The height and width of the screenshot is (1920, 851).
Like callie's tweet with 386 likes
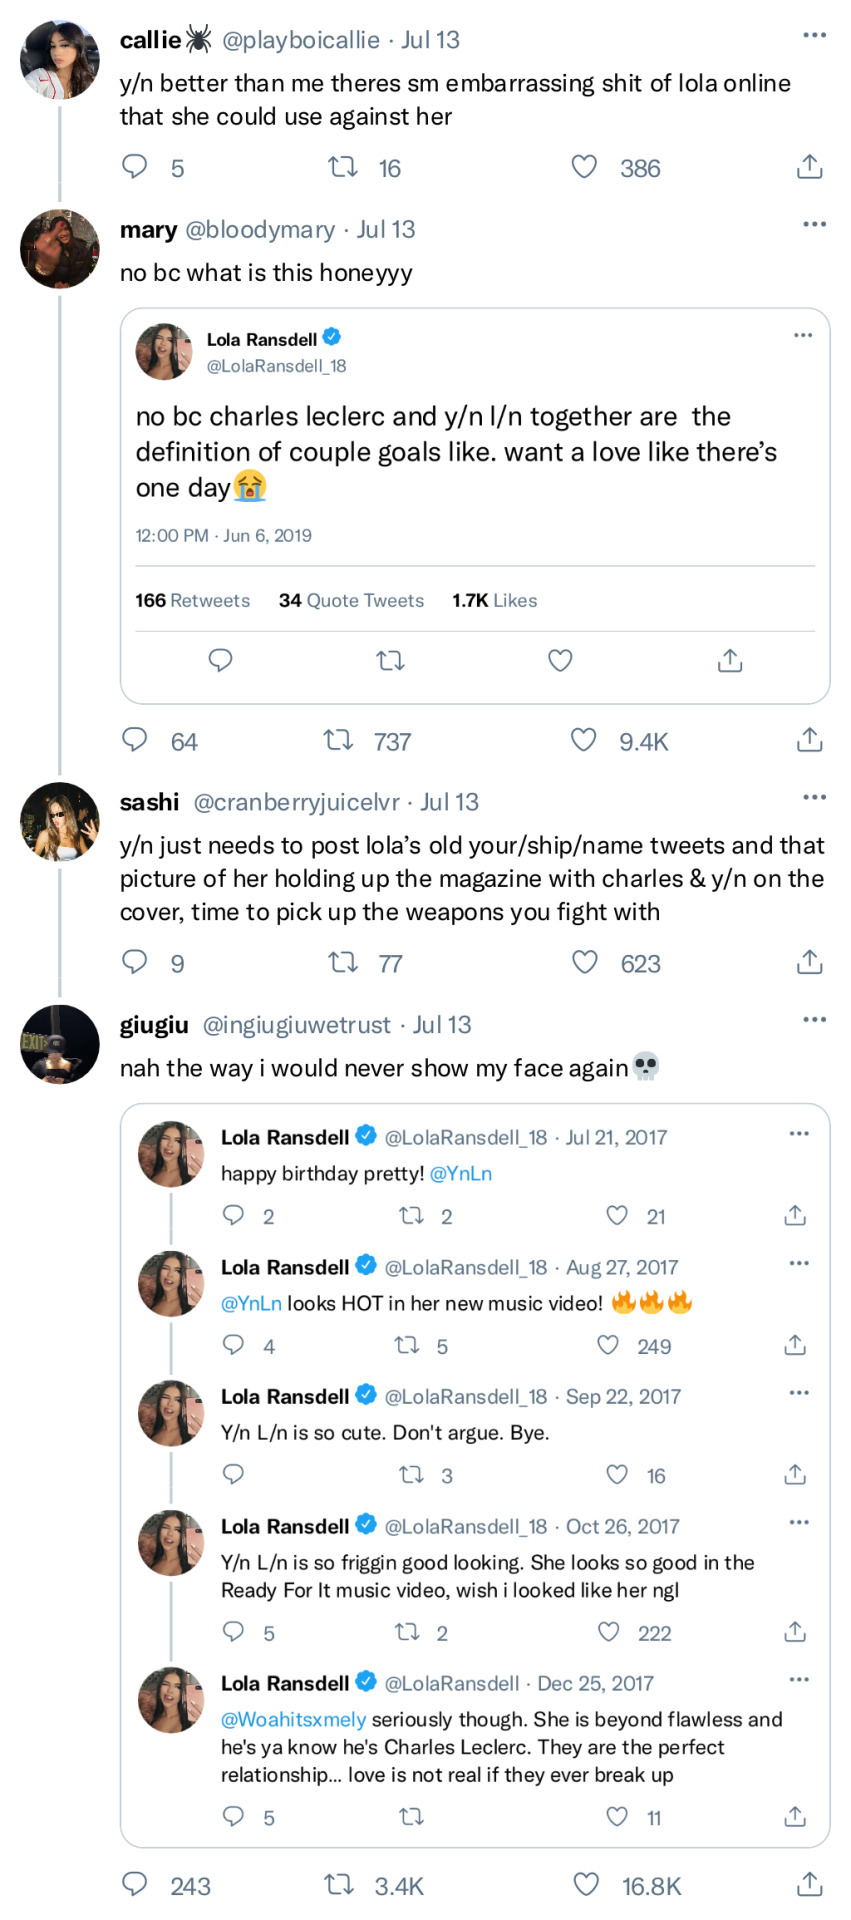coord(584,167)
